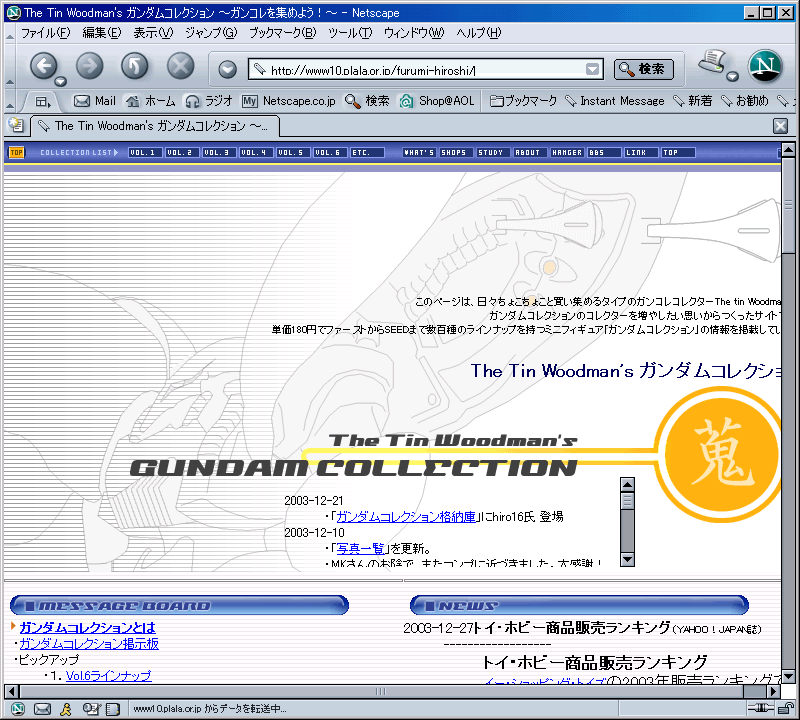Click the down arrow of the update-log scrollbar
The width and height of the screenshot is (800, 720).
627,559
